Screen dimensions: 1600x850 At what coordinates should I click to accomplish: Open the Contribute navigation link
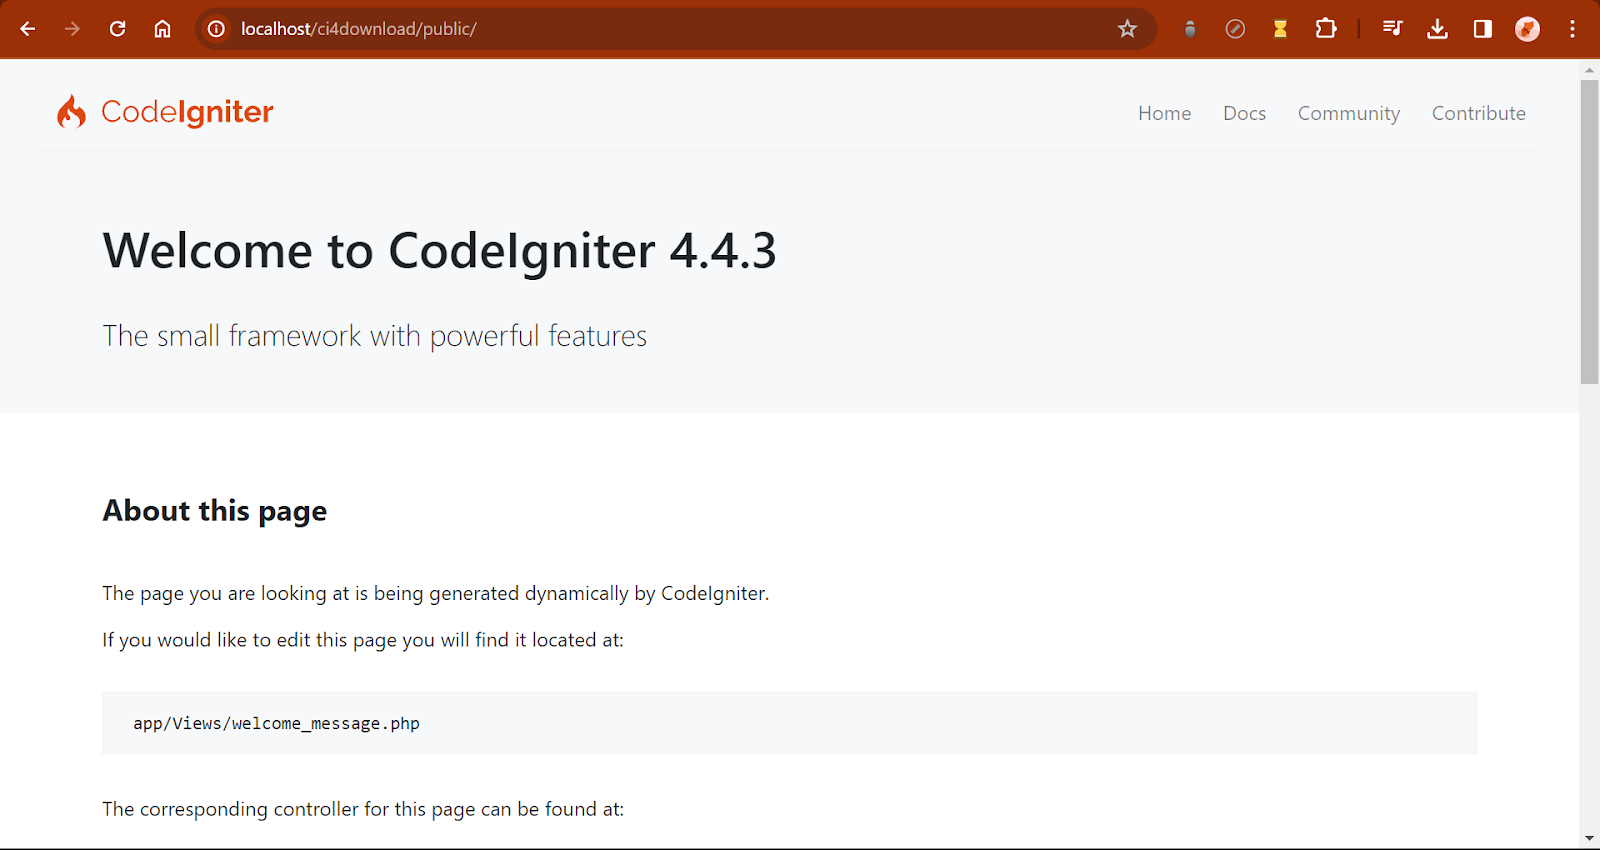(x=1478, y=113)
